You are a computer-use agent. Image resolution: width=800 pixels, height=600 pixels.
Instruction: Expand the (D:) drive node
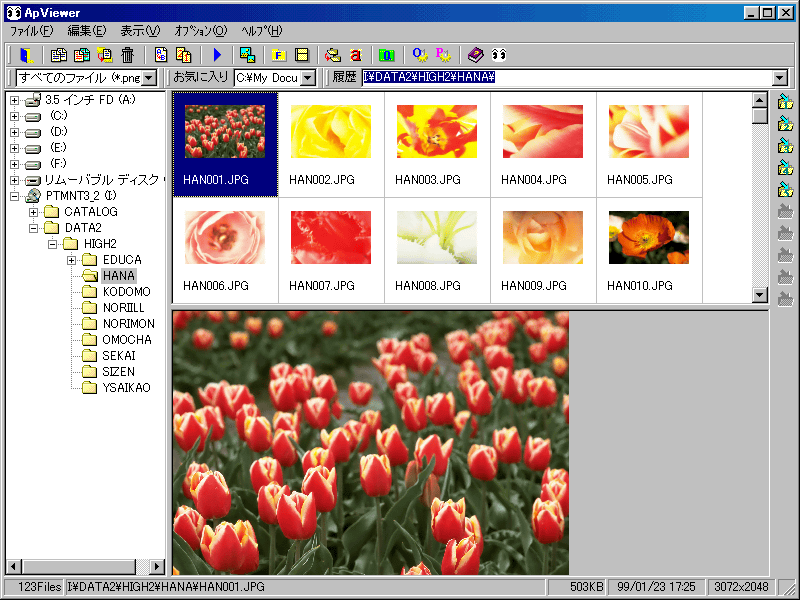(14, 132)
